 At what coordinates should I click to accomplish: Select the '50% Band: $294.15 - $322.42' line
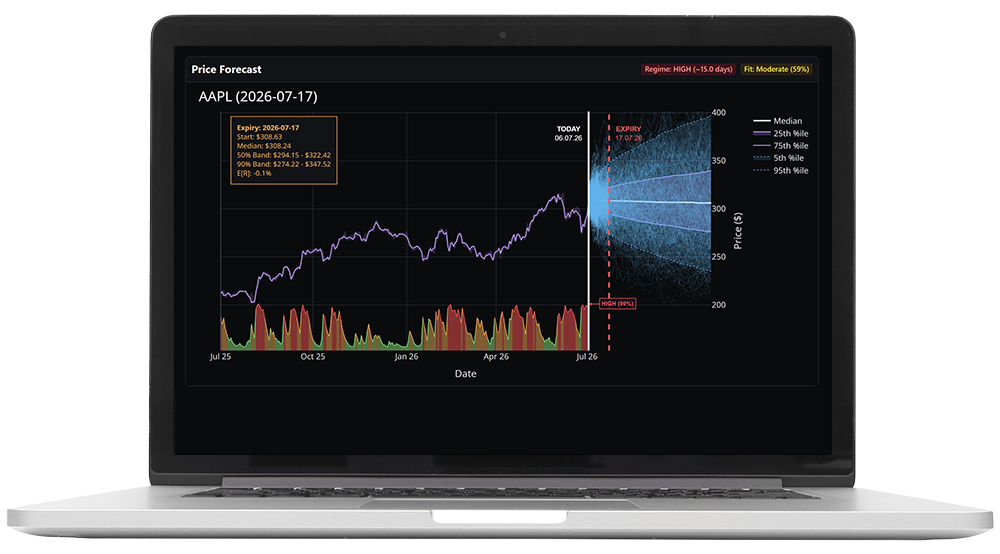coord(284,155)
